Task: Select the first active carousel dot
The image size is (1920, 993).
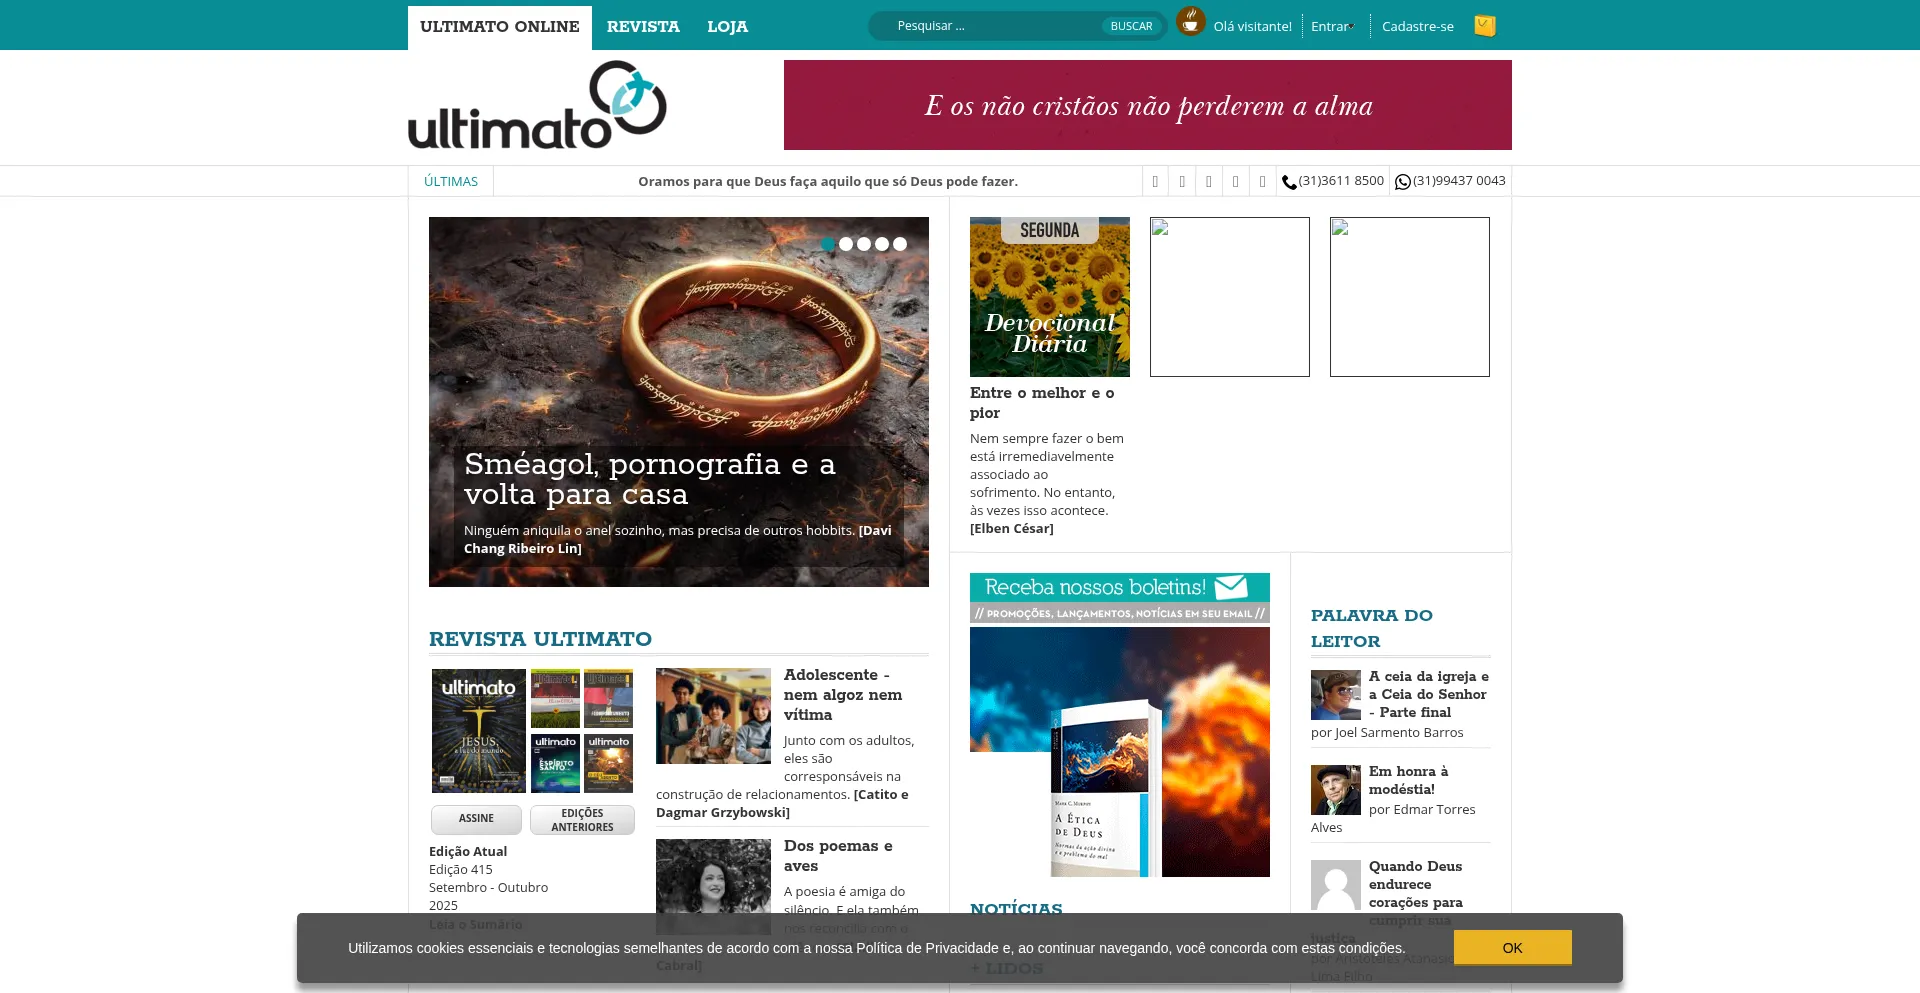Action: (828, 244)
